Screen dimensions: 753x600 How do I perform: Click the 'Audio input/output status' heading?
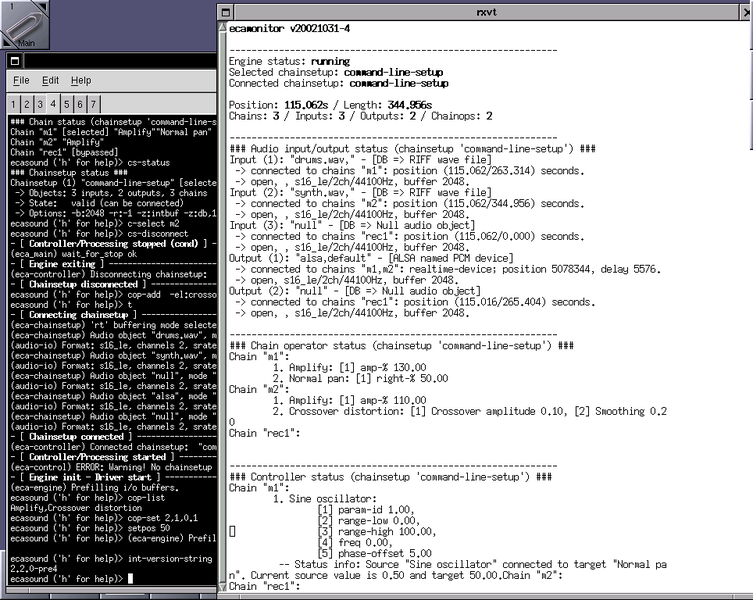coord(413,148)
